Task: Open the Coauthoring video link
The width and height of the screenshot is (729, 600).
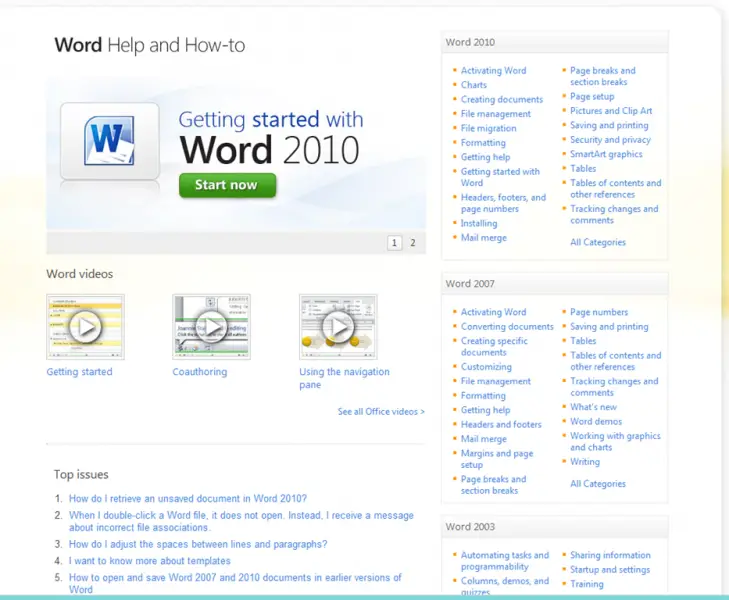Action: click(x=200, y=372)
